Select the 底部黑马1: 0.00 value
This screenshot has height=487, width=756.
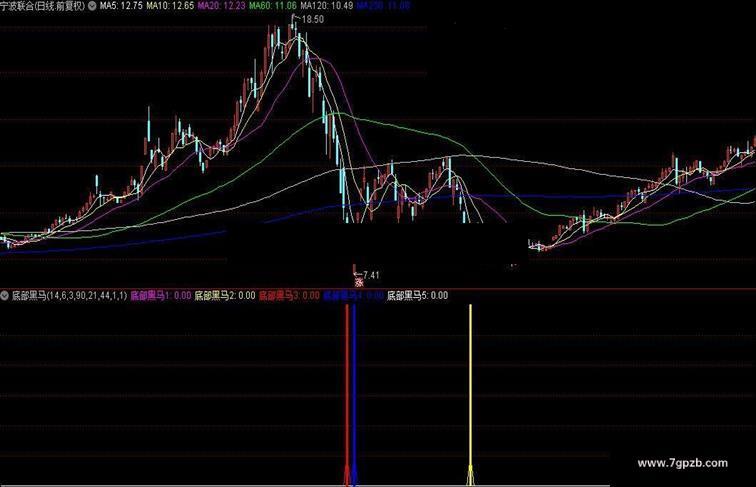pyautogui.click(x=161, y=296)
